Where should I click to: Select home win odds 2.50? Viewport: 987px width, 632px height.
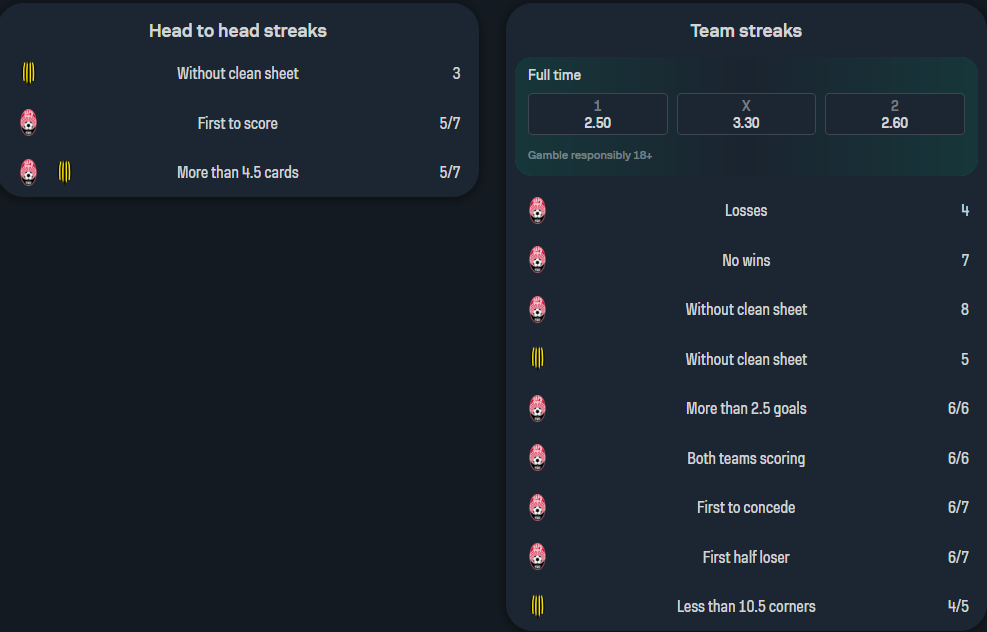coord(597,114)
